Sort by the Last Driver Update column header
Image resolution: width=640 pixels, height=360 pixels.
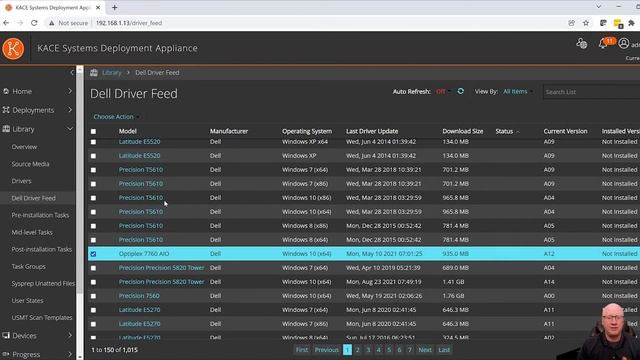click(x=372, y=131)
